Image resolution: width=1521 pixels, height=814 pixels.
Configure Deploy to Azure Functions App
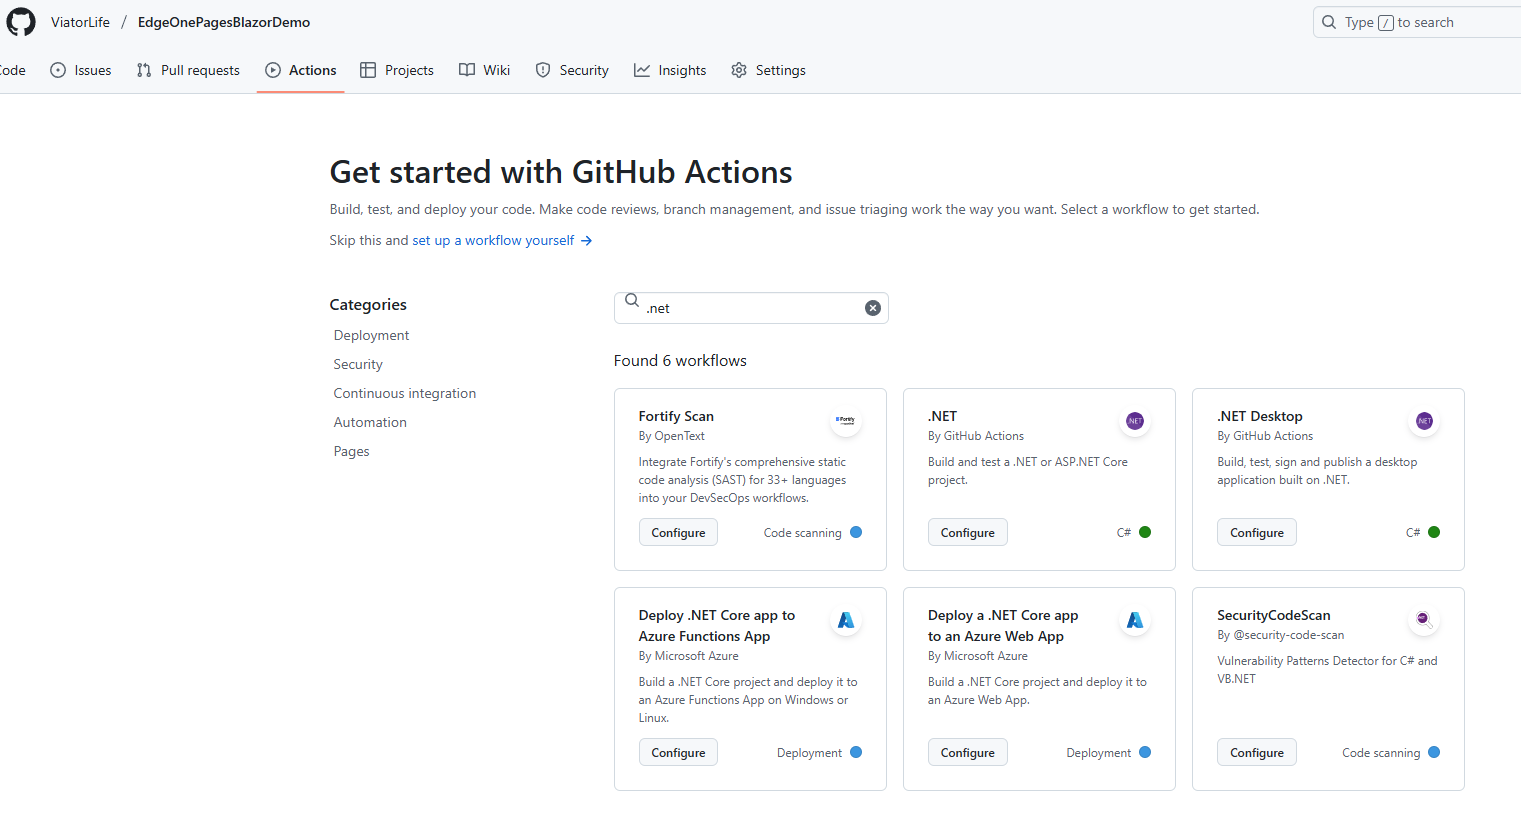(678, 753)
